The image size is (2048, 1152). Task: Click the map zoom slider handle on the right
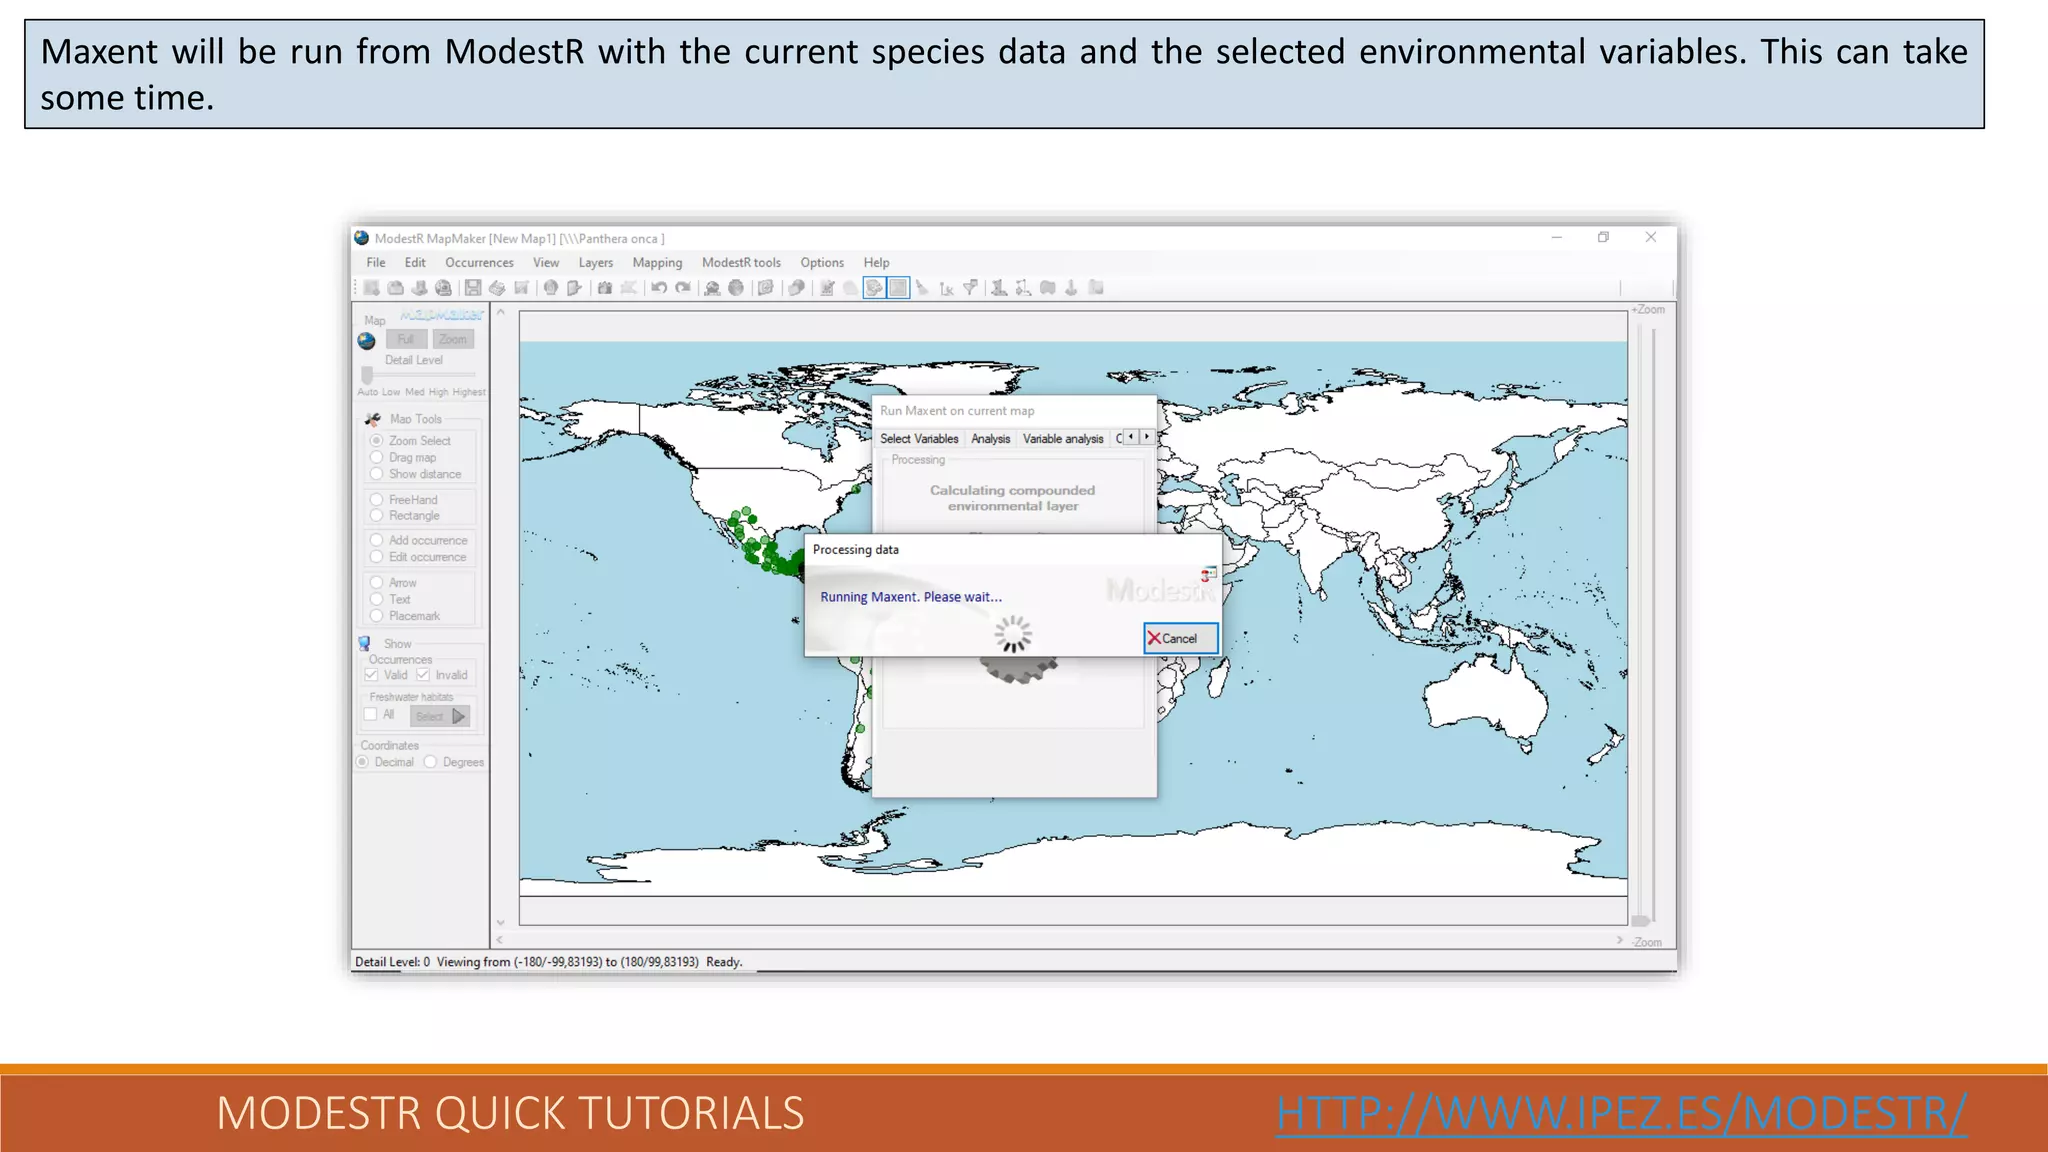pyautogui.click(x=1641, y=920)
